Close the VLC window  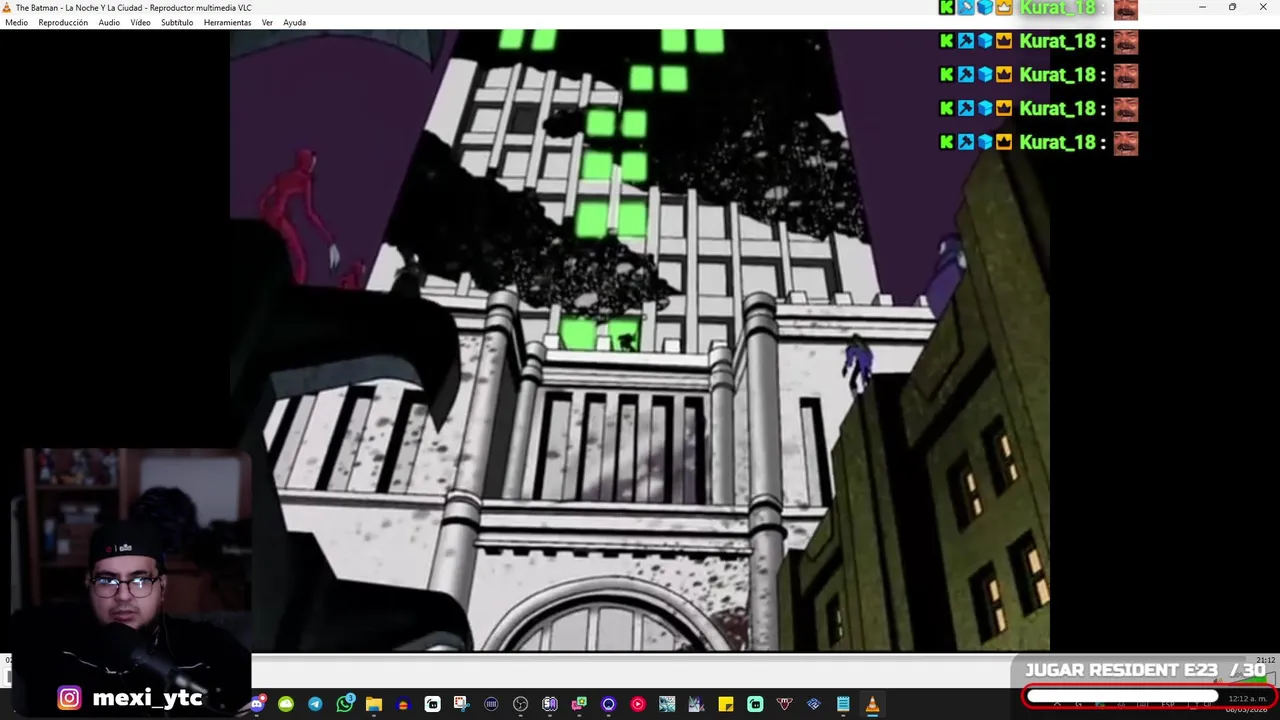click(x=1263, y=7)
